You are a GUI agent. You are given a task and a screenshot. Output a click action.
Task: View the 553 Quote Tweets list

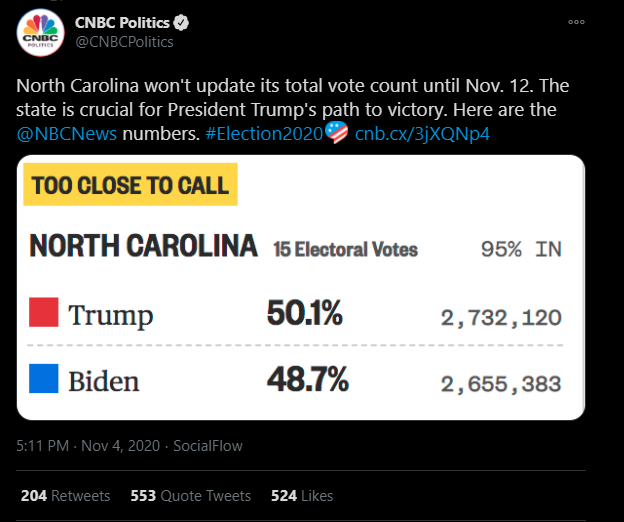point(190,495)
